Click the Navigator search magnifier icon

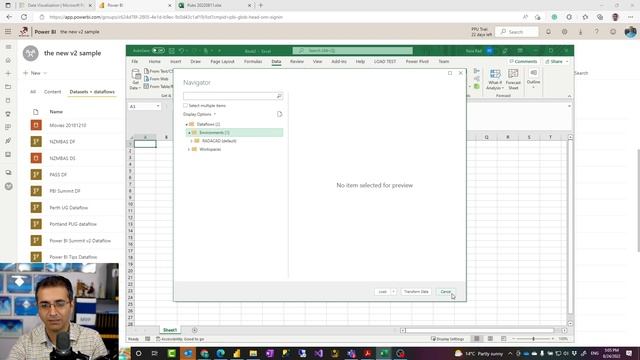click(x=279, y=96)
